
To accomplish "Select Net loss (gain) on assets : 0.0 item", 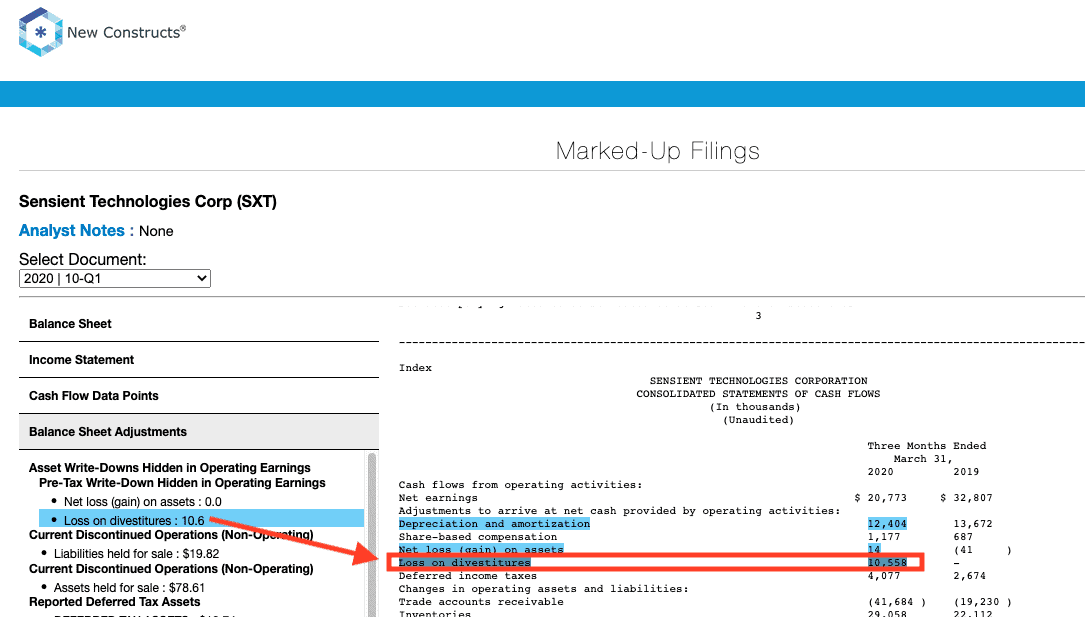I will 143,501.
